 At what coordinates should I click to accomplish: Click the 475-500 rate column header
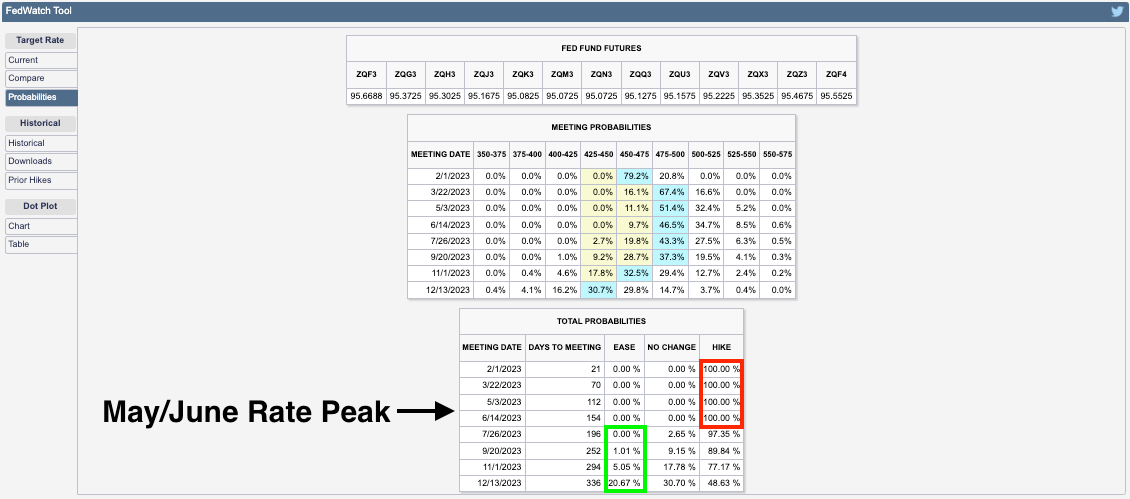670,154
